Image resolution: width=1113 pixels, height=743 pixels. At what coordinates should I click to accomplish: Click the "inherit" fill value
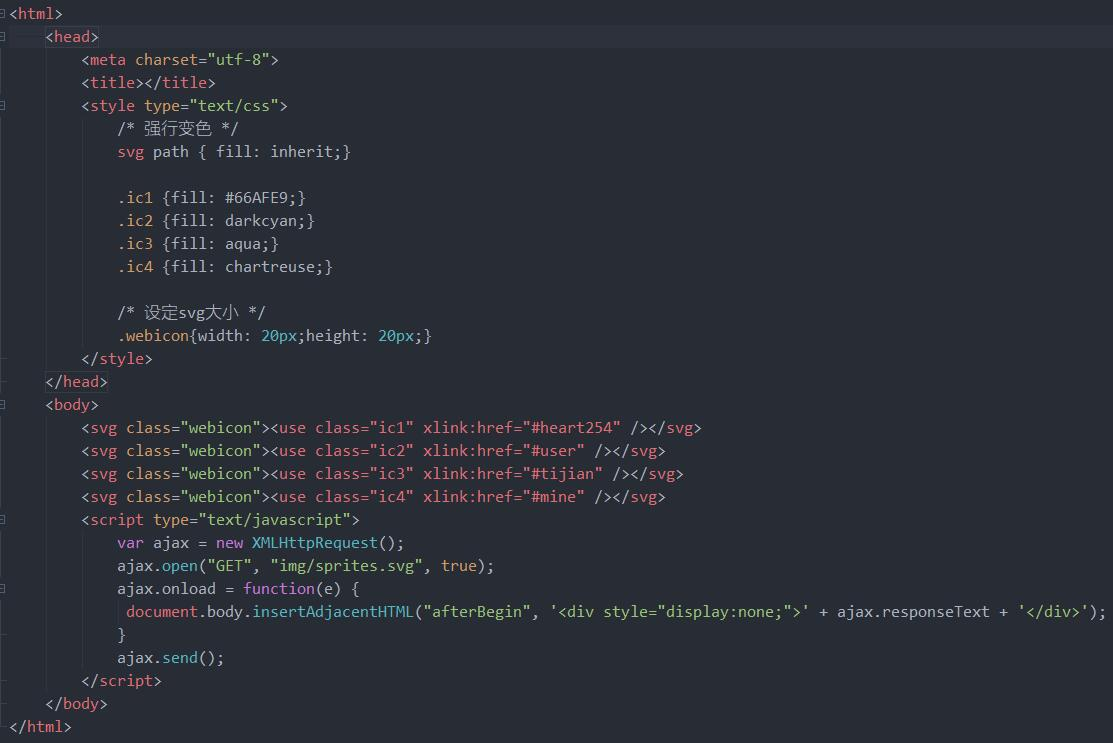302,152
